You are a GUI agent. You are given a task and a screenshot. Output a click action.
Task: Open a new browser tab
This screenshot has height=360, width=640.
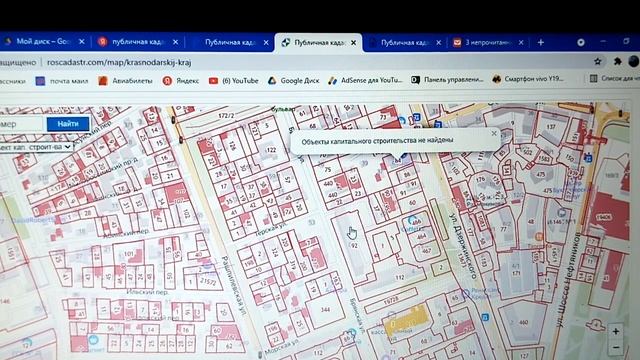pos(540,42)
